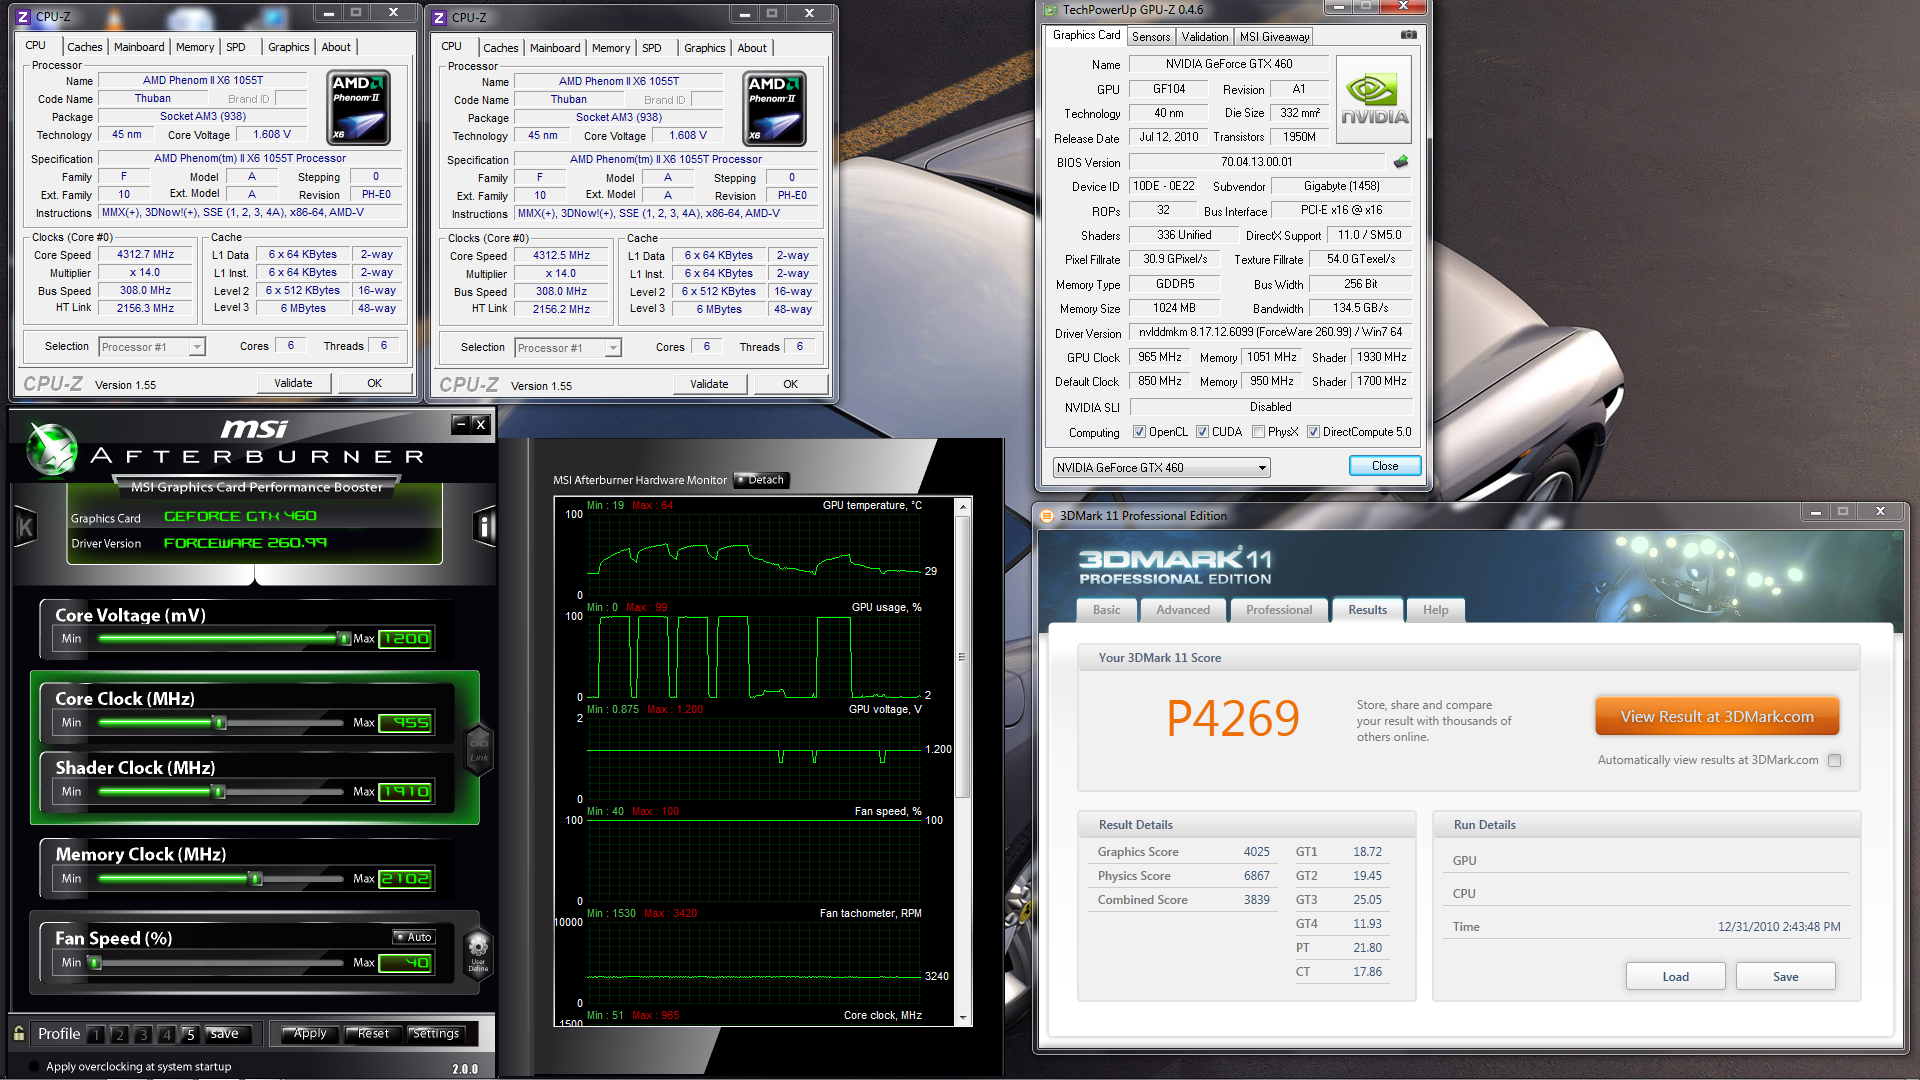This screenshot has width=1920, height=1080.
Task: Toggle the CUDA checkbox in GPU-Z
Action: click(1202, 432)
